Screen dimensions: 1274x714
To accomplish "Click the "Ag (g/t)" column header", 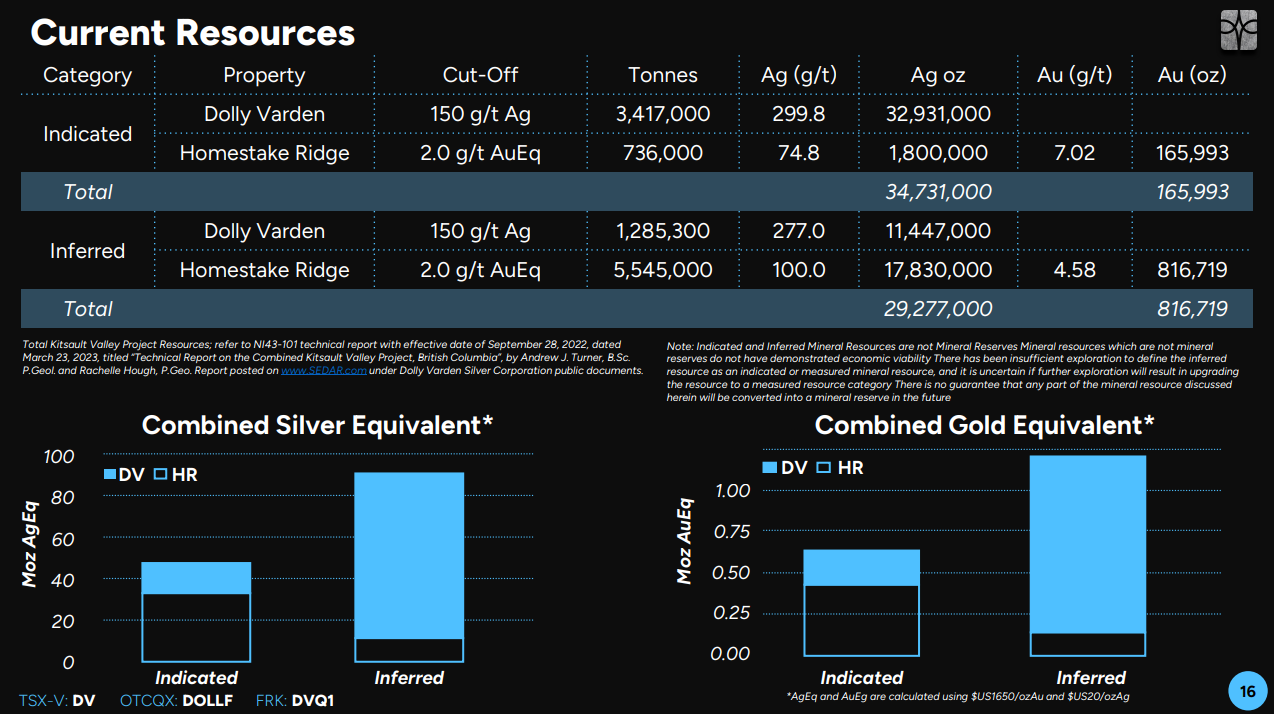I will coord(799,75).
